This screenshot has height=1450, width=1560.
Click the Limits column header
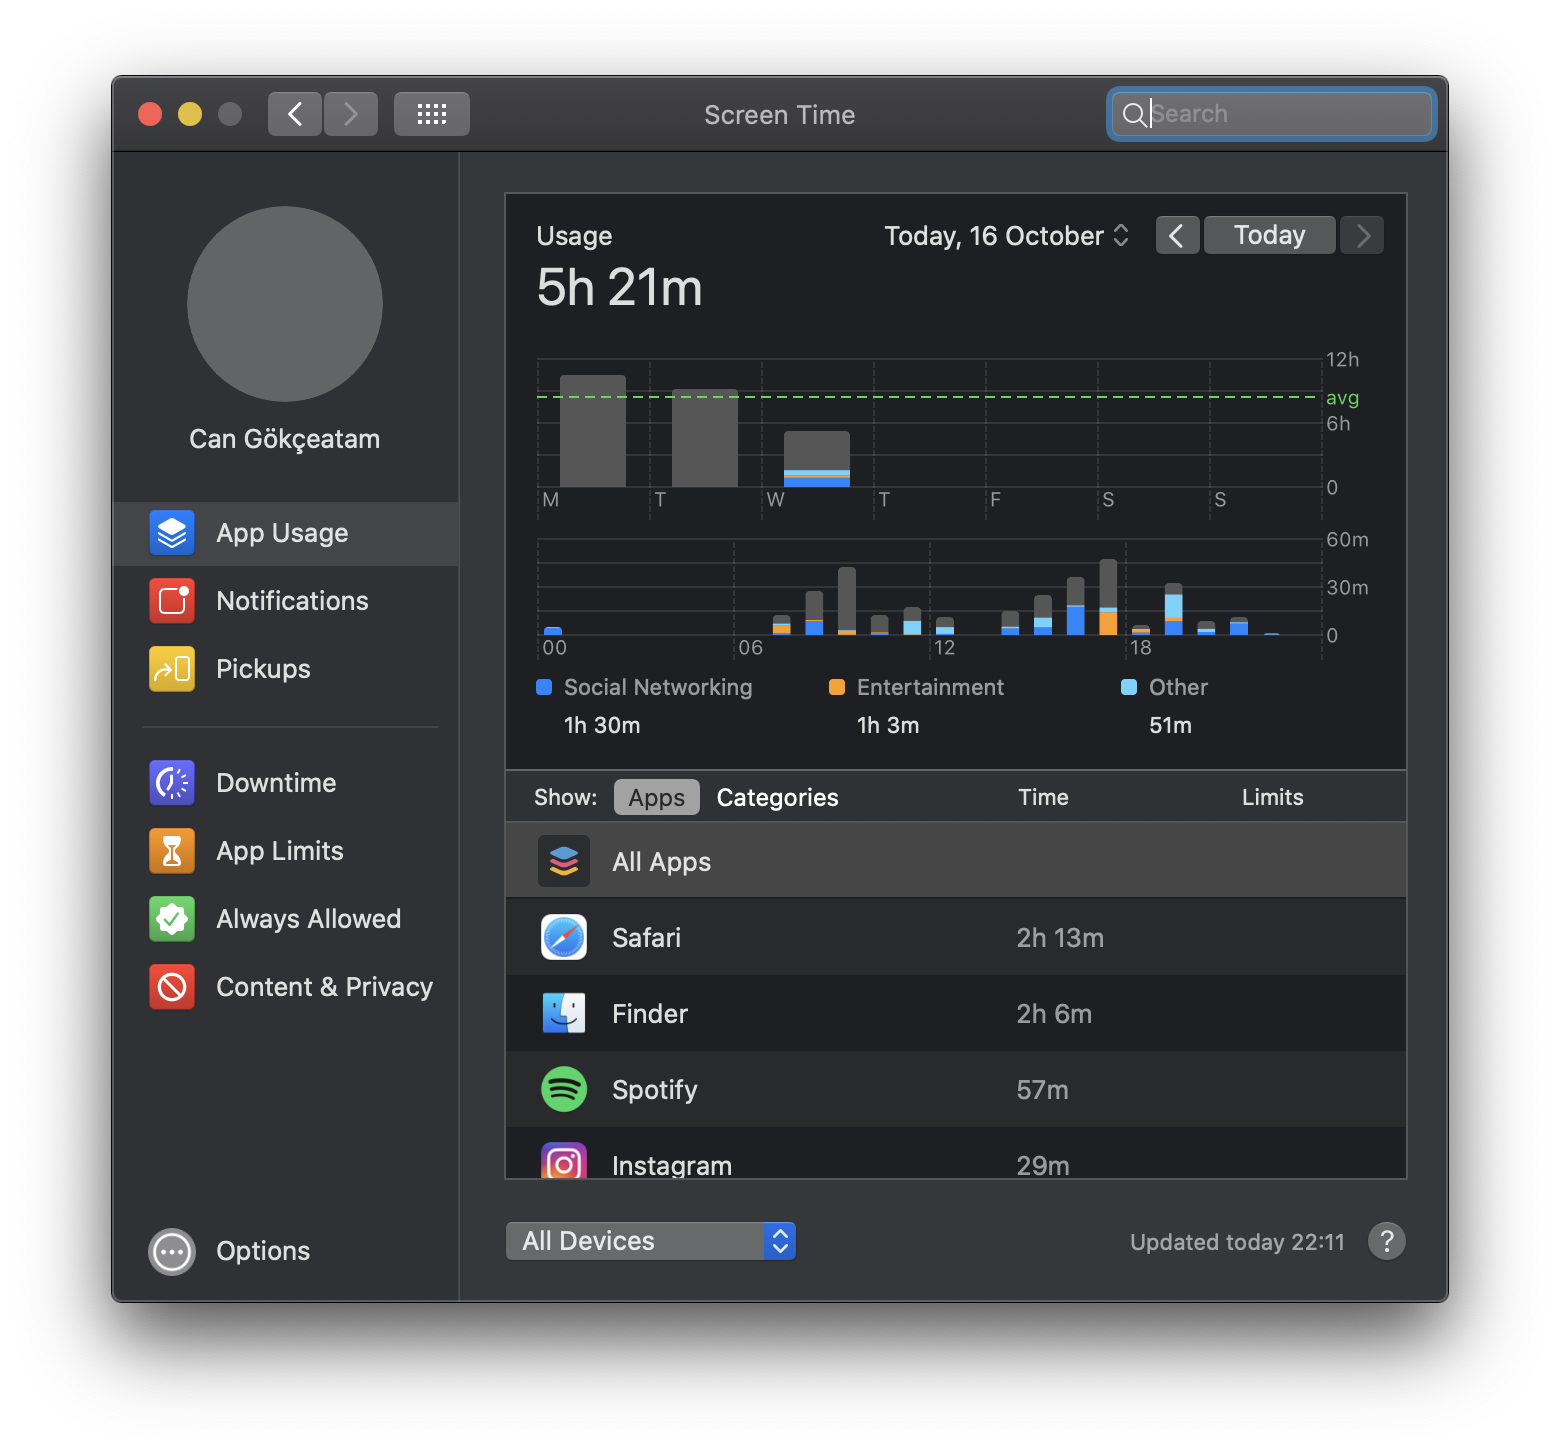pyautogui.click(x=1272, y=797)
